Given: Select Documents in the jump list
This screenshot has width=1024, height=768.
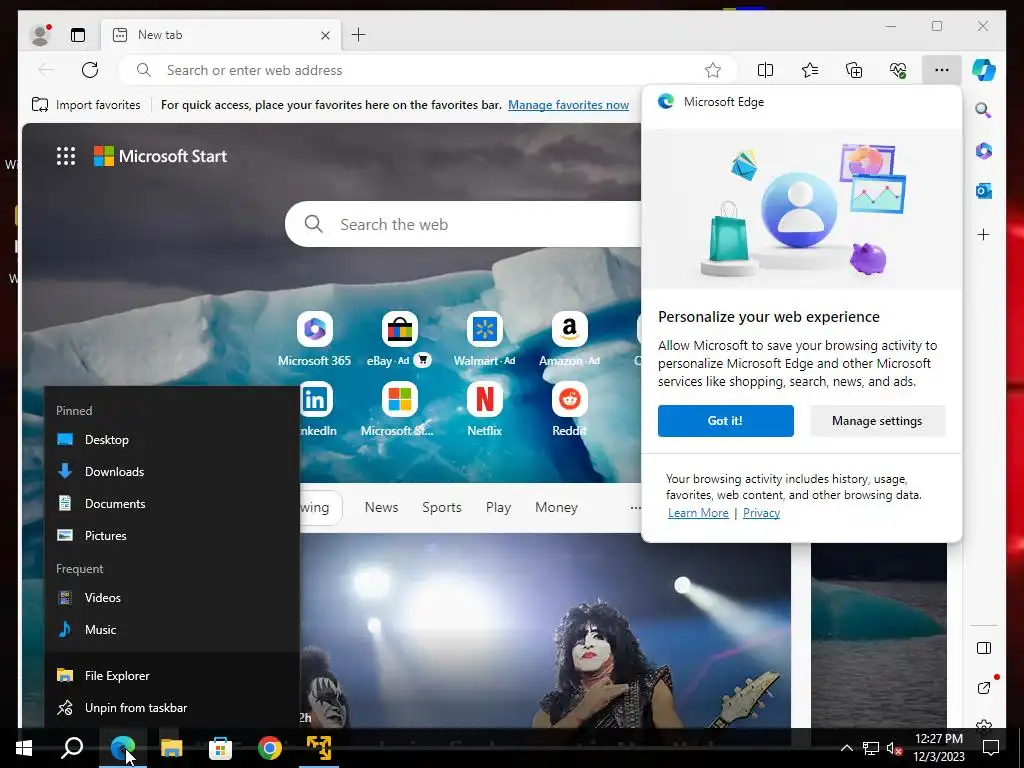Looking at the screenshot, I should coord(172,504).
